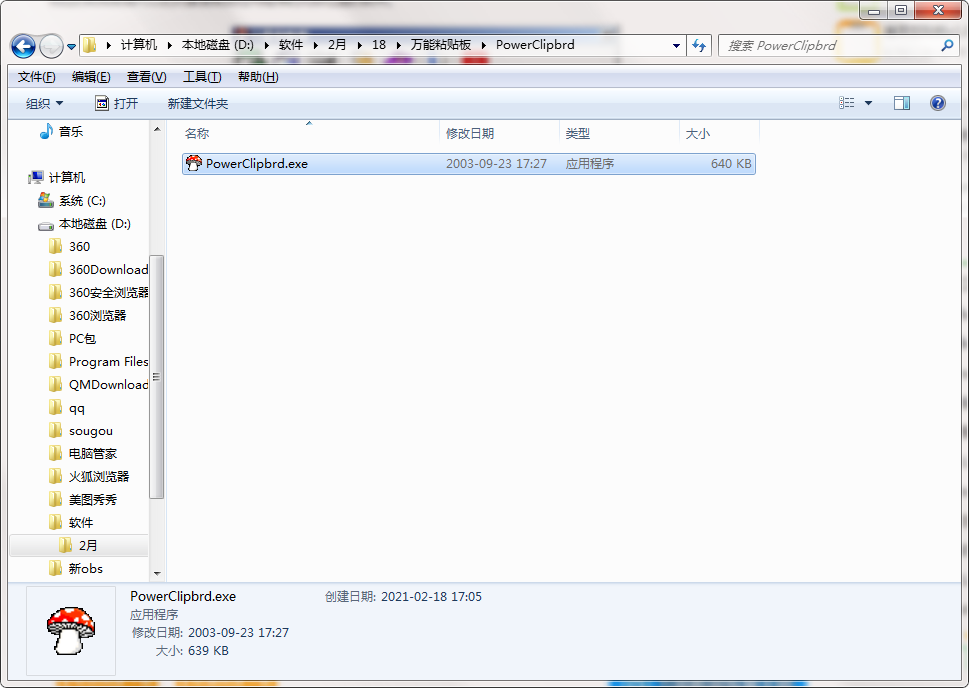969x688 pixels.
Task: Click 计算机 in the address bar path
Action: 139,45
